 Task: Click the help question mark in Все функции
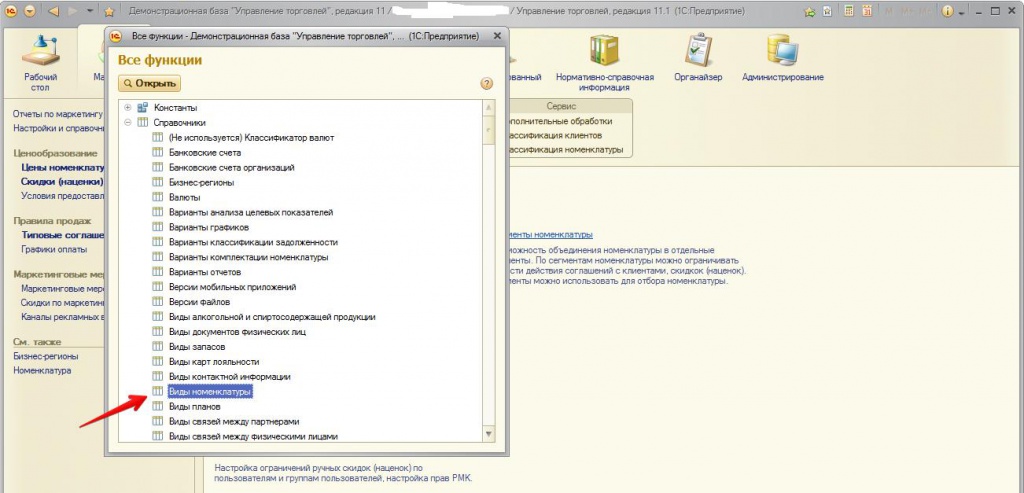pyautogui.click(x=487, y=84)
